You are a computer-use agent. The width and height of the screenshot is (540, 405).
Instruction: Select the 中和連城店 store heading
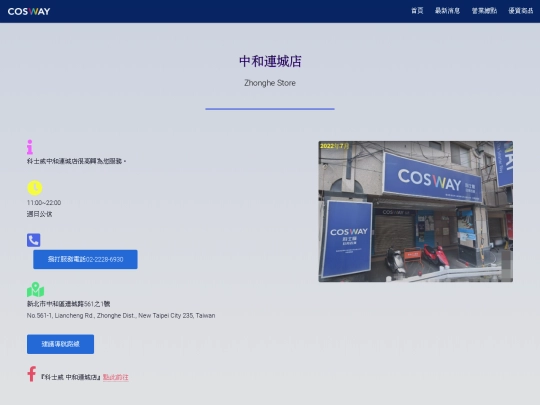click(x=270, y=61)
